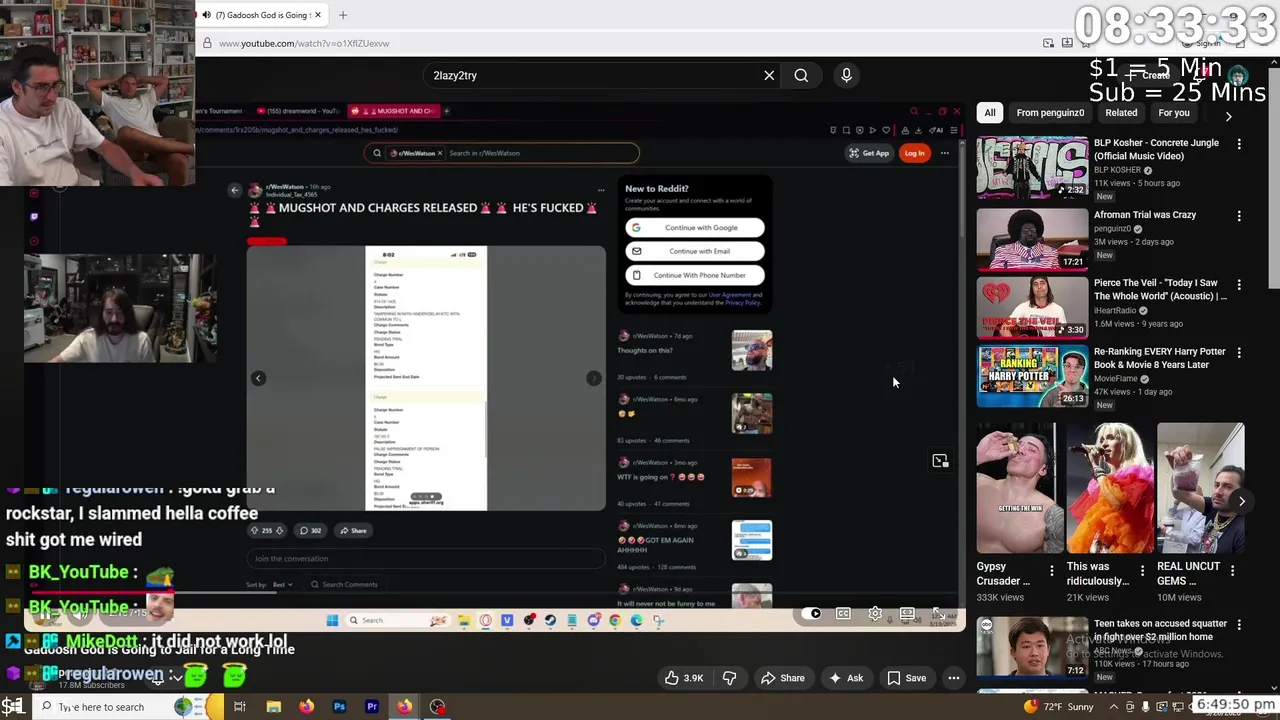The image size is (1280, 720).
Task: Open the miniplayer overlay icon on video
Action: coord(940,461)
